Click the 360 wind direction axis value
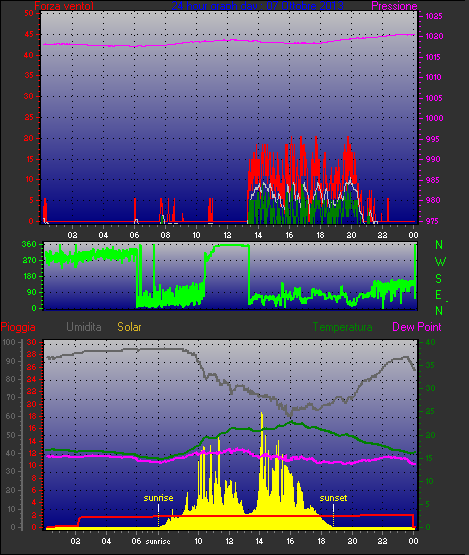The height and width of the screenshot is (555, 469). [x=29, y=244]
